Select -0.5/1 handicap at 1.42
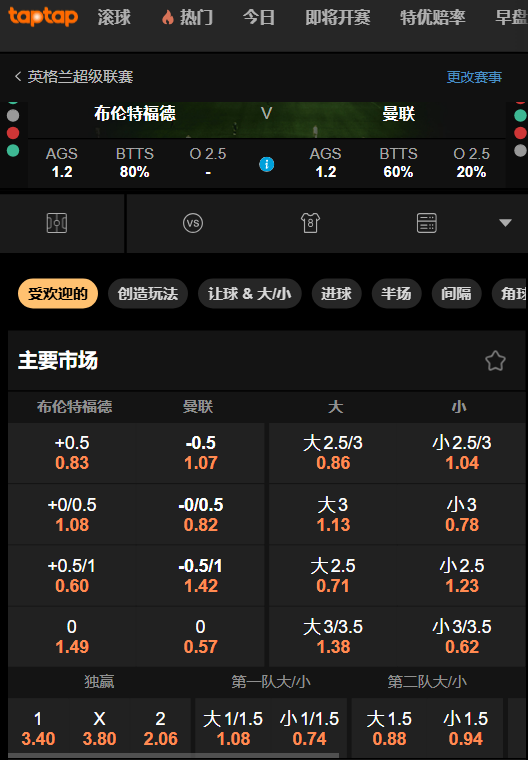The width and height of the screenshot is (528, 760). tap(201, 576)
